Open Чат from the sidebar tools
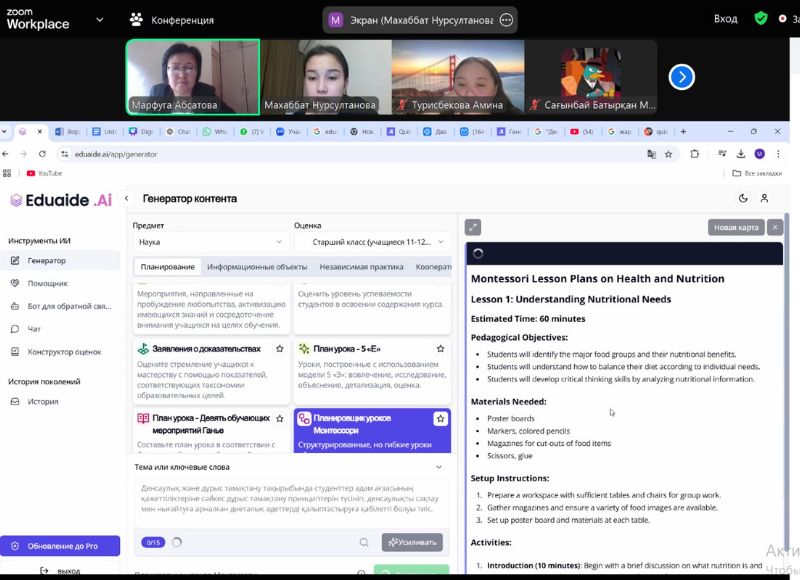Screen dimensions: 800x580 34,329
